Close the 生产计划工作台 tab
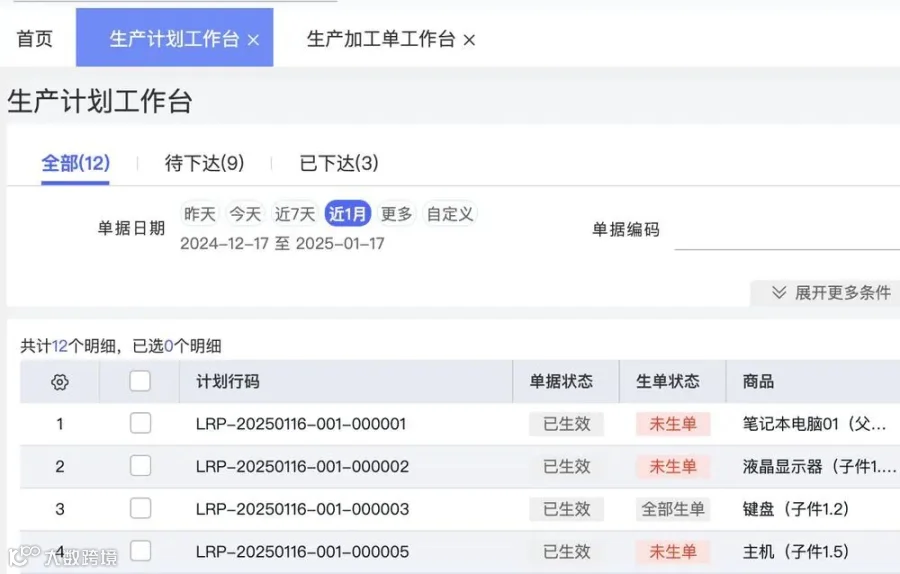Screen dimensions: 900x574 click(x=253, y=40)
